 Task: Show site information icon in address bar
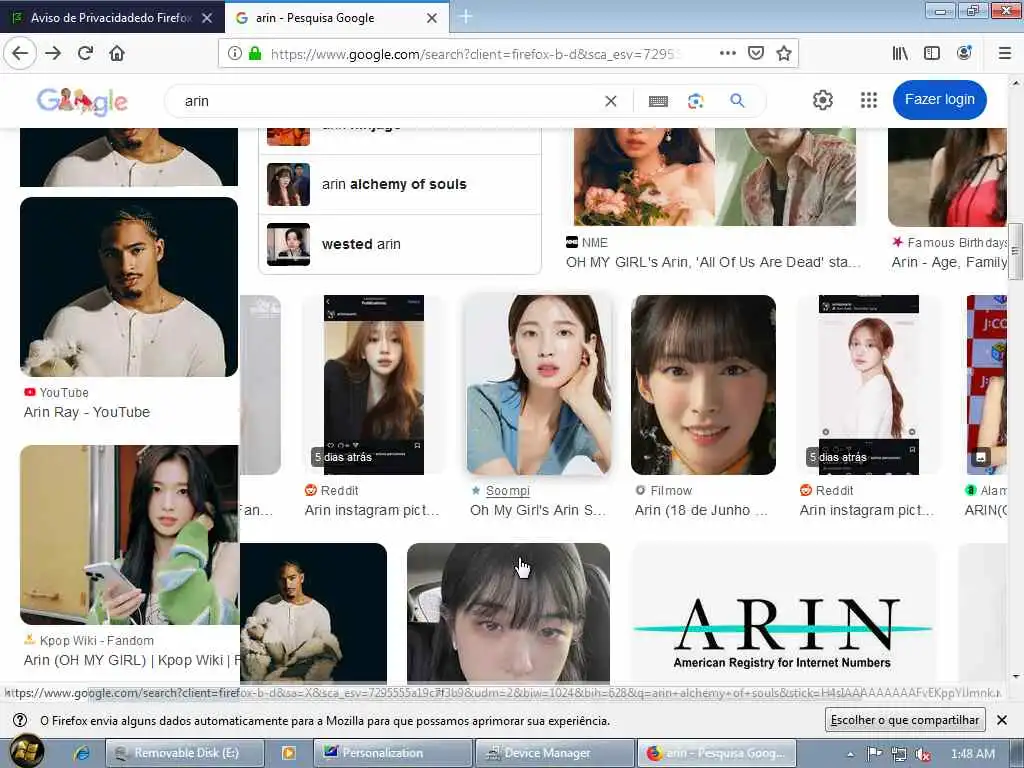(x=234, y=54)
